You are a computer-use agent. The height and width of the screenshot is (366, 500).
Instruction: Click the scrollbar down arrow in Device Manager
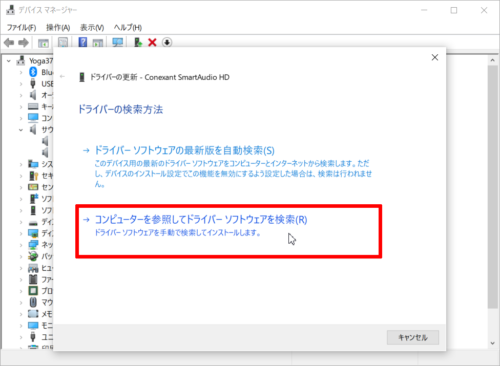tap(492, 343)
